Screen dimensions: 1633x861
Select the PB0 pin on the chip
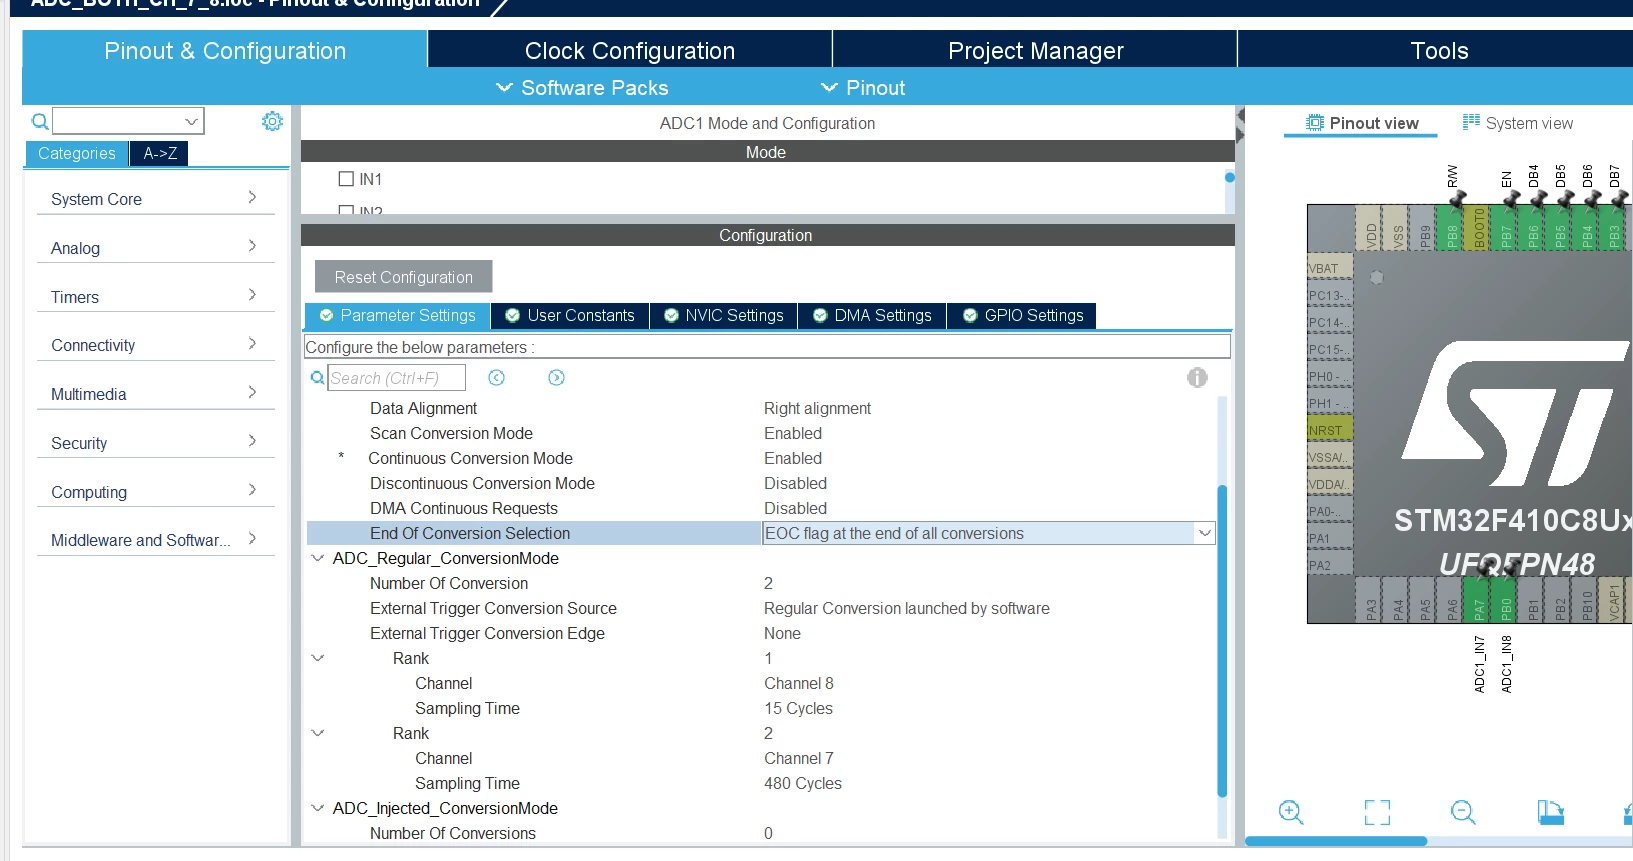pos(1506,600)
